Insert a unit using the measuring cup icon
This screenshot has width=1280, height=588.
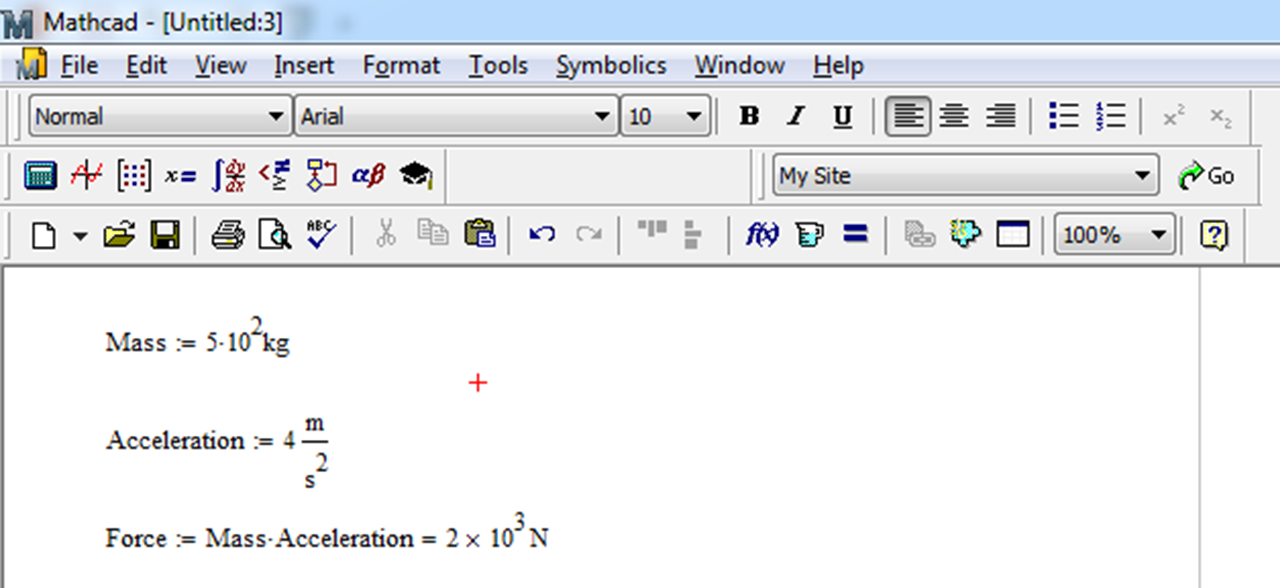click(810, 234)
